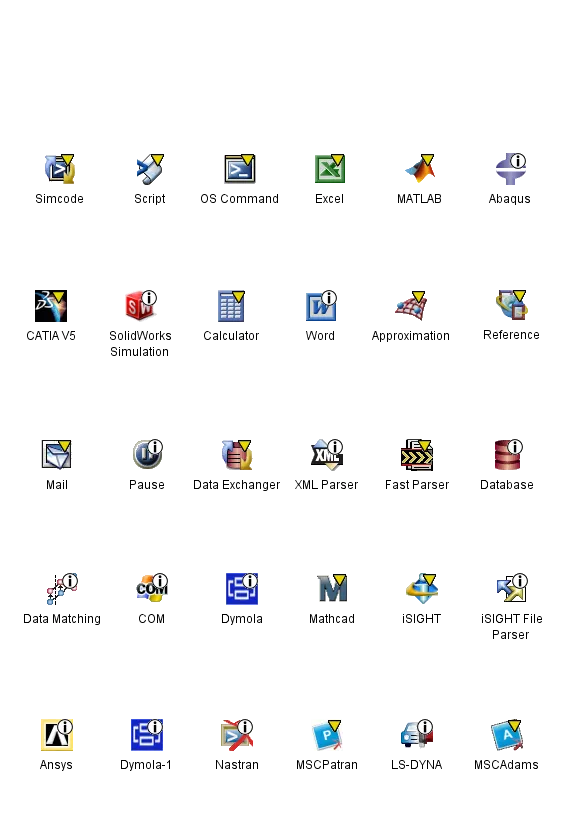Select the MATLAB component icon
Image resolution: width=565 pixels, height=831 pixels.
[420, 169]
